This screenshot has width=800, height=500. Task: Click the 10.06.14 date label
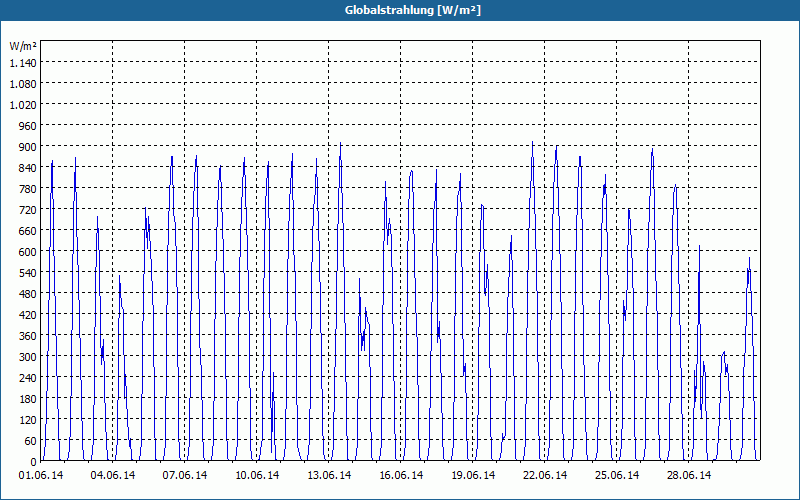[257, 476]
